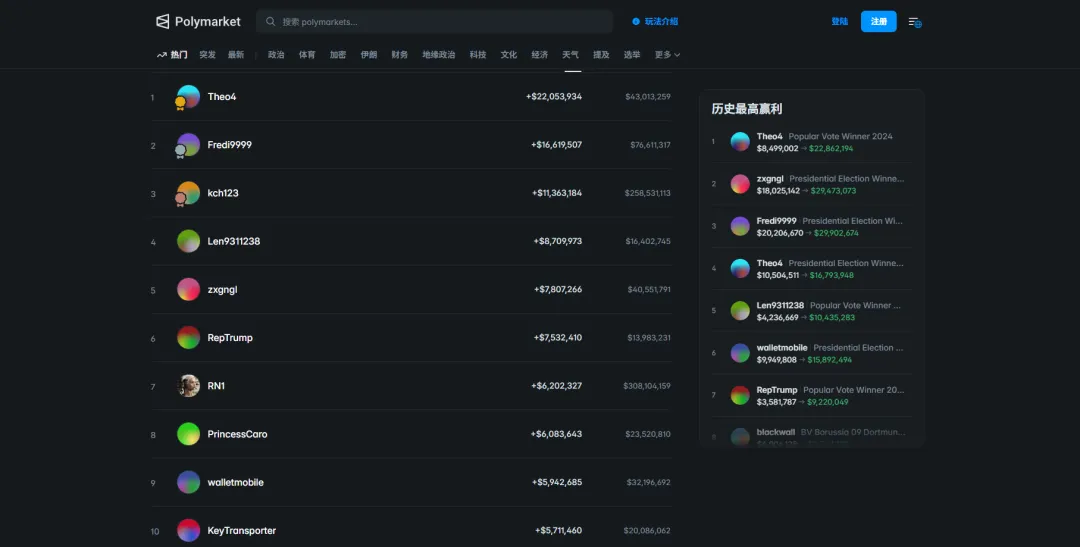Viewport: 1080px width, 547px height.
Task: Click walletmobile avatar in biggest wins list
Action: [740, 353]
